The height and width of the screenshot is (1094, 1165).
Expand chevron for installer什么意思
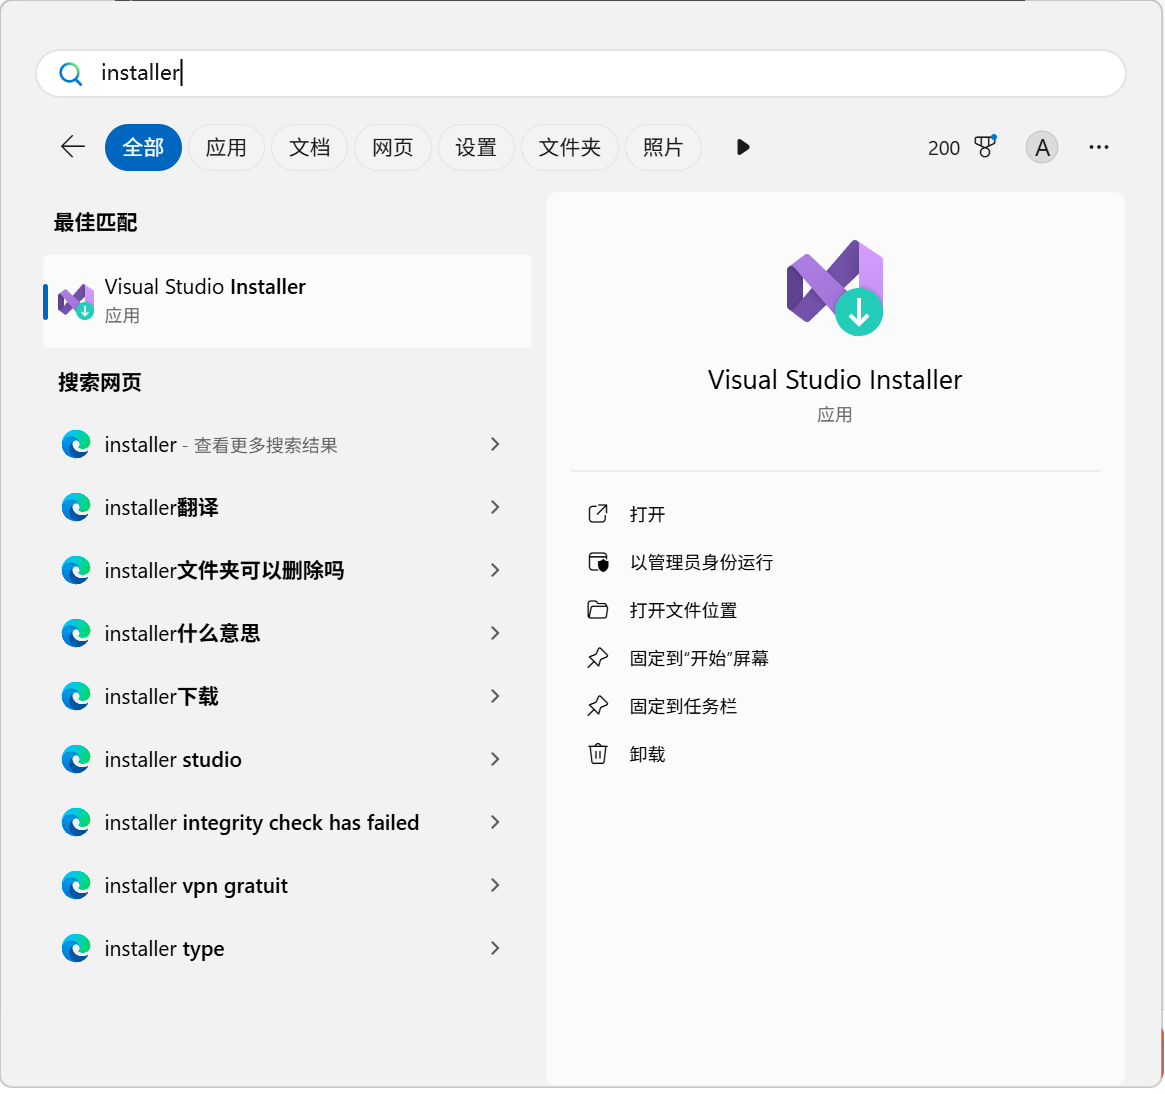[x=496, y=633]
